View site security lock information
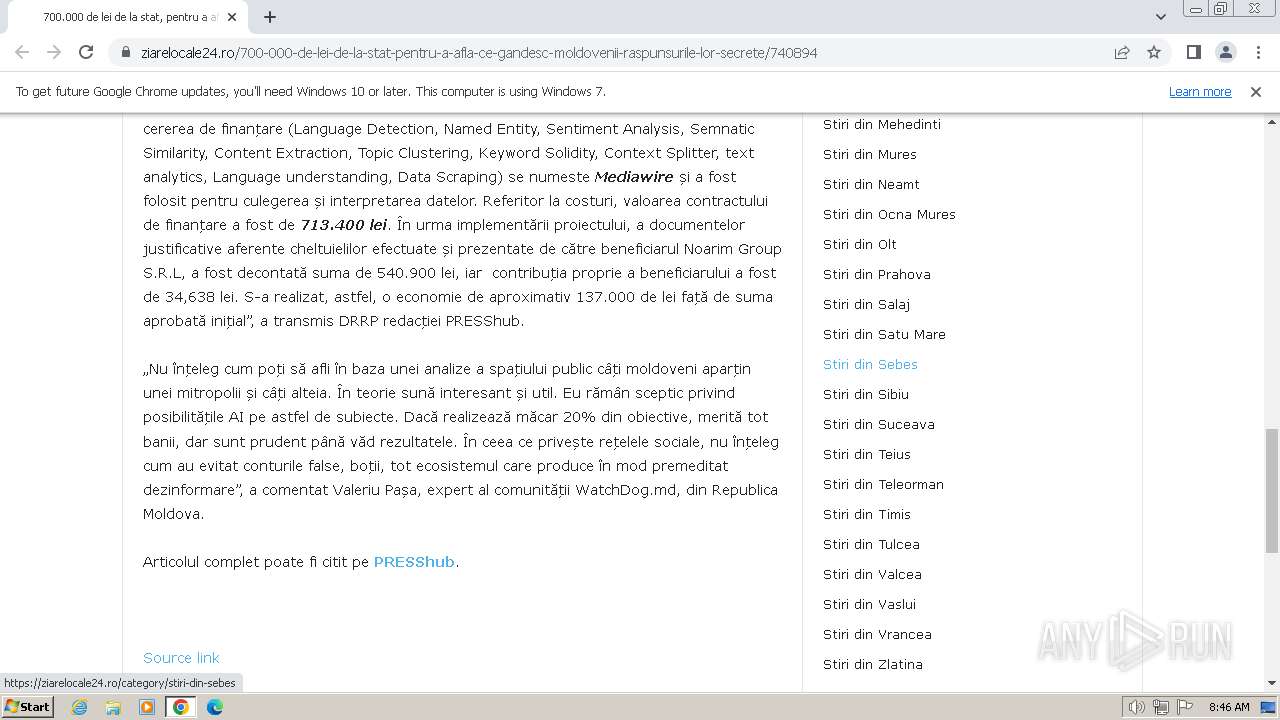1280x720 pixels. pyautogui.click(x=126, y=53)
